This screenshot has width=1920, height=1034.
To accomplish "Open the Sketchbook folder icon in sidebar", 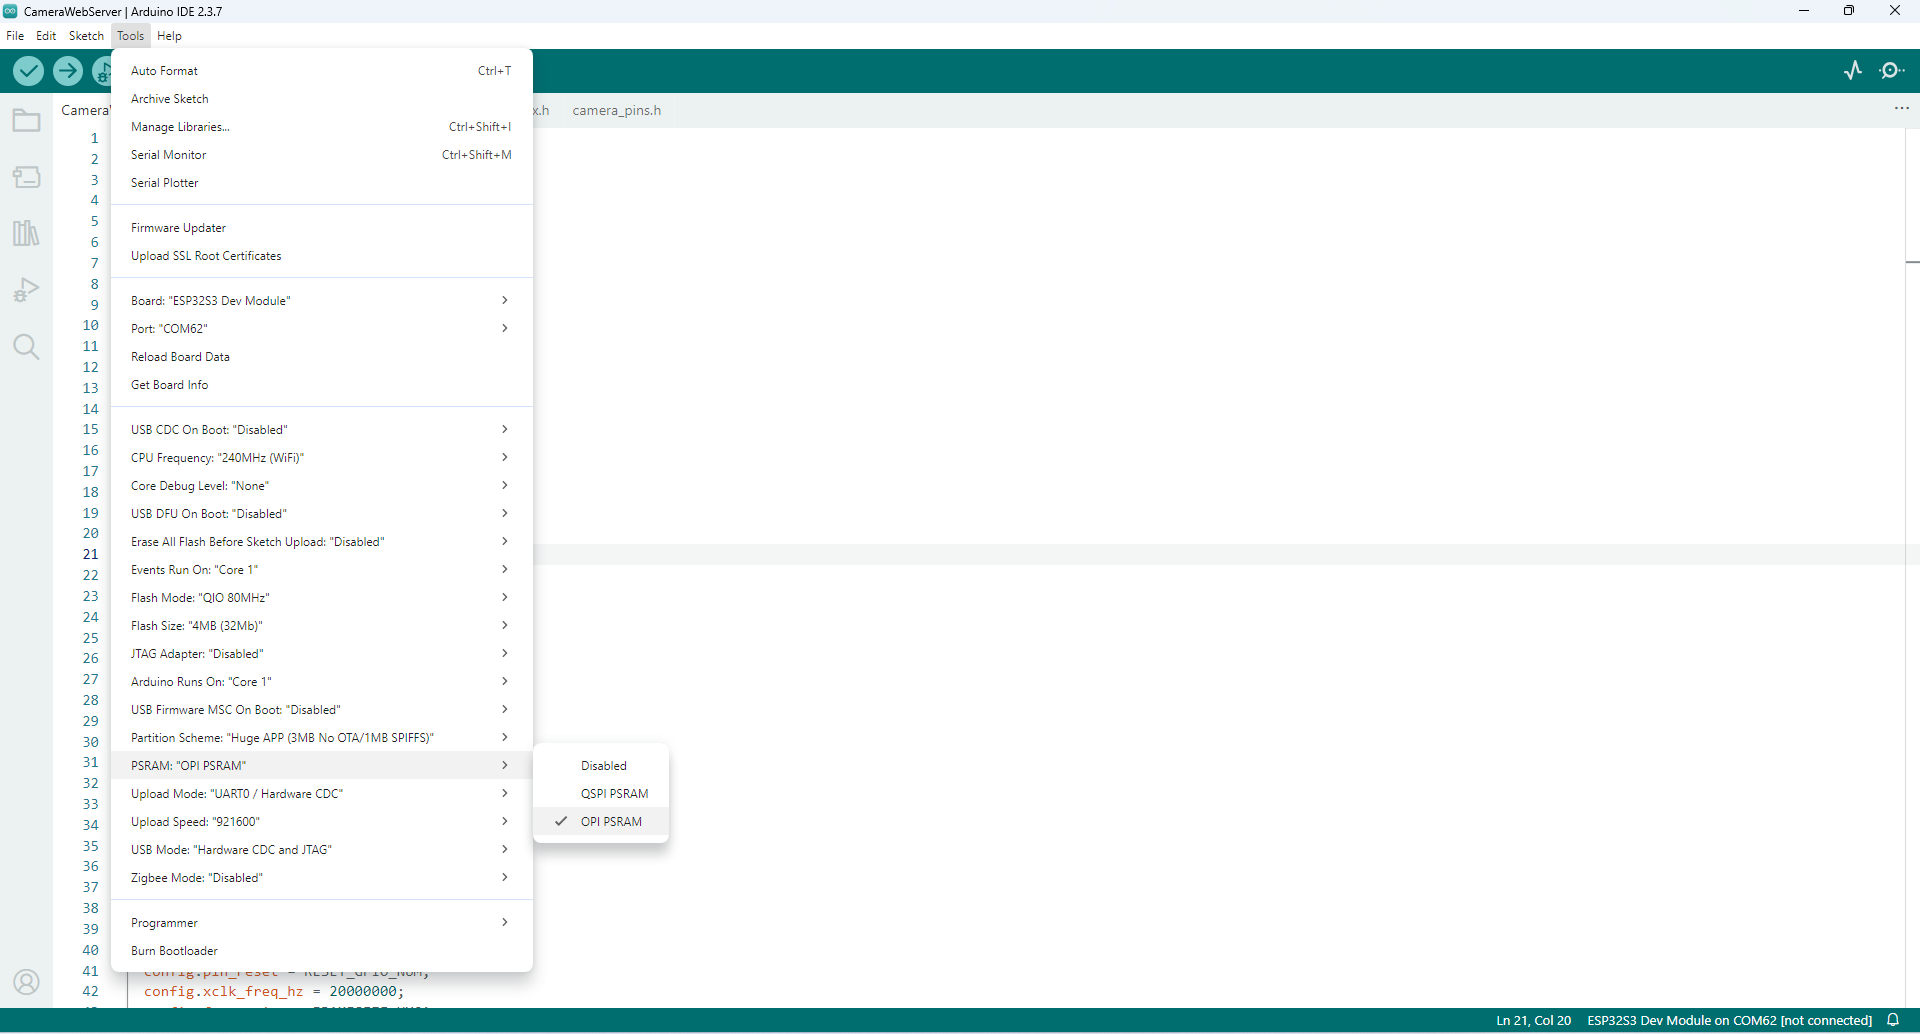I will [x=26, y=121].
